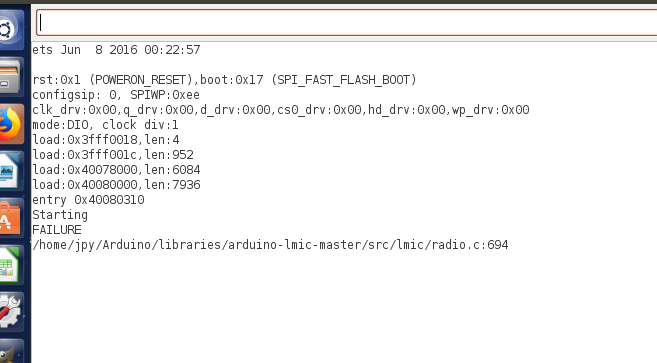Launch LibreOffice Calc spreadsheet icon

(9, 265)
